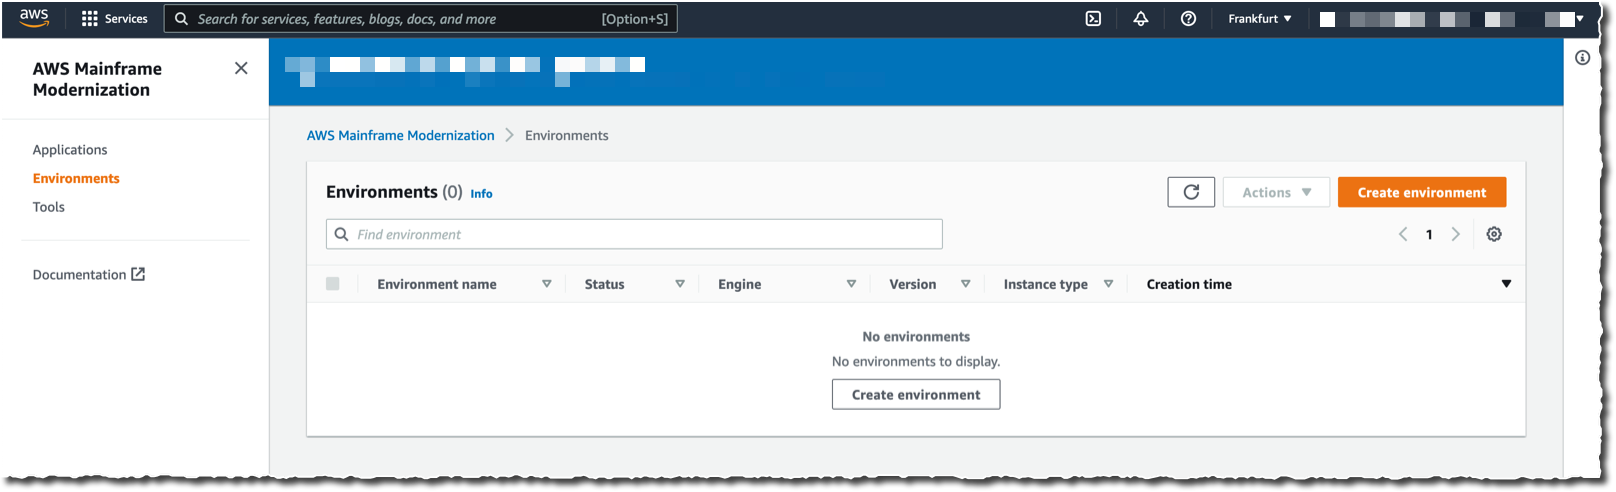Focus the top AWS services search bar
1616x492 pixels.
420,18
